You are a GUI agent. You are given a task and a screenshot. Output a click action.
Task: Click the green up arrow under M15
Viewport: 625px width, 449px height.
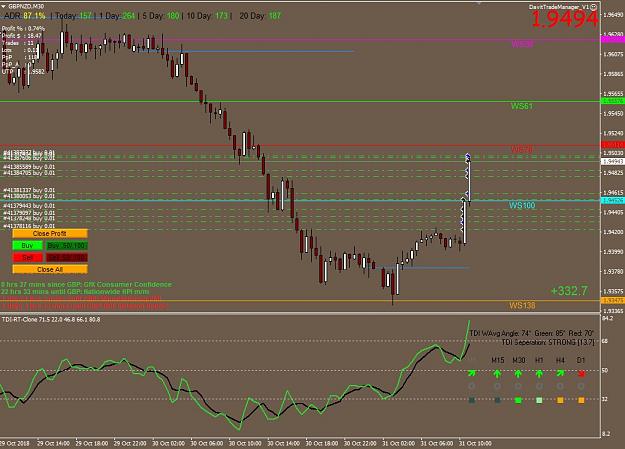point(497,374)
